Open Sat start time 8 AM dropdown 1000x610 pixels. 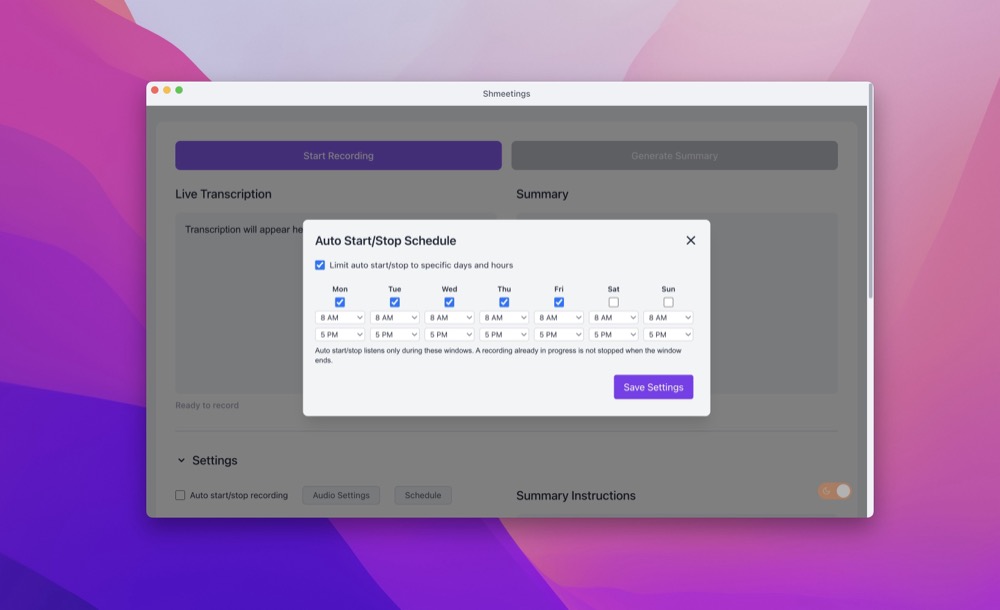coord(614,317)
